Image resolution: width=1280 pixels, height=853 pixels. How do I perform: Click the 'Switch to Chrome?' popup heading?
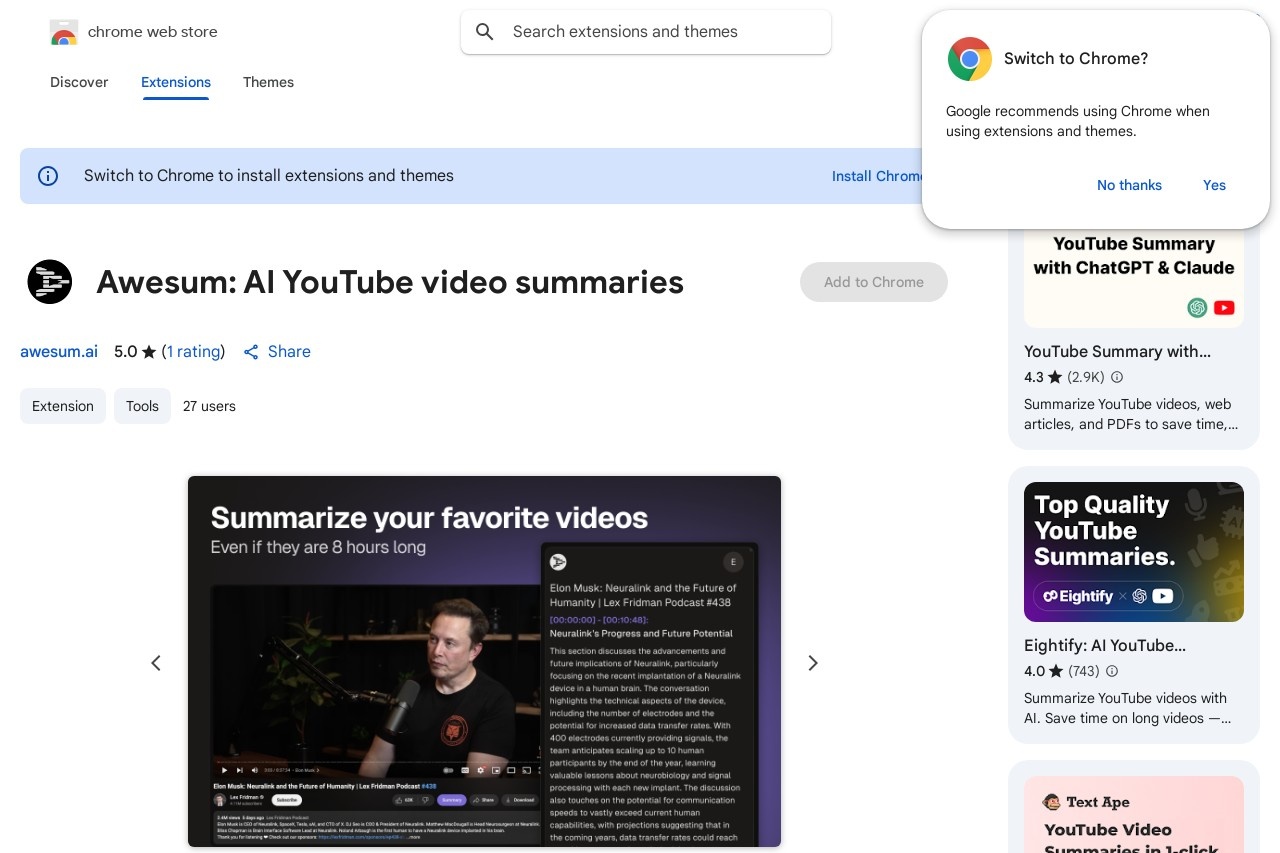coord(1076,59)
